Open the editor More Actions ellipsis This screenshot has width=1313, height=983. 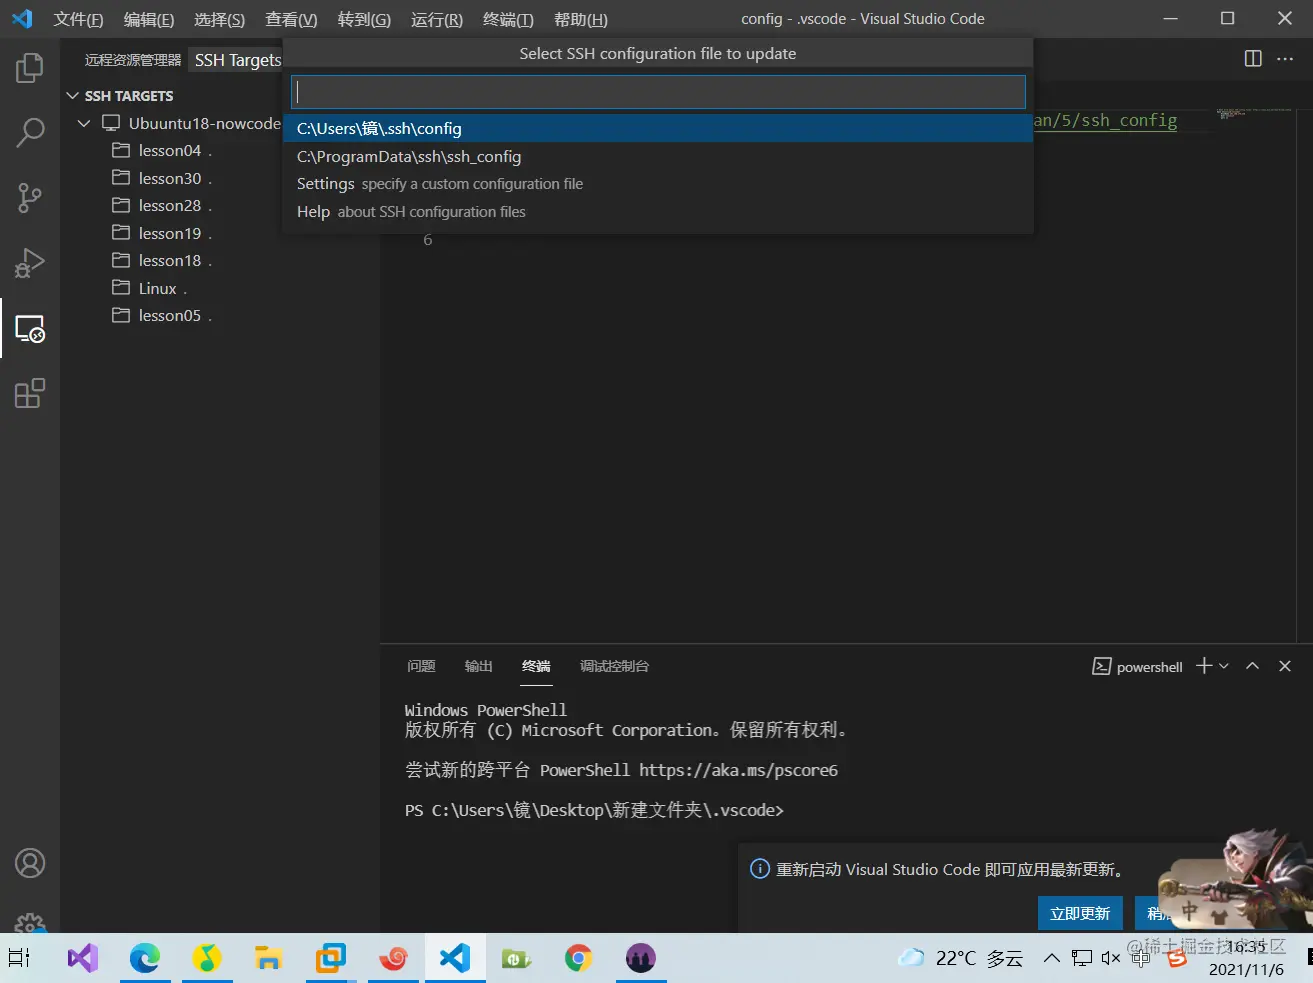click(1285, 59)
